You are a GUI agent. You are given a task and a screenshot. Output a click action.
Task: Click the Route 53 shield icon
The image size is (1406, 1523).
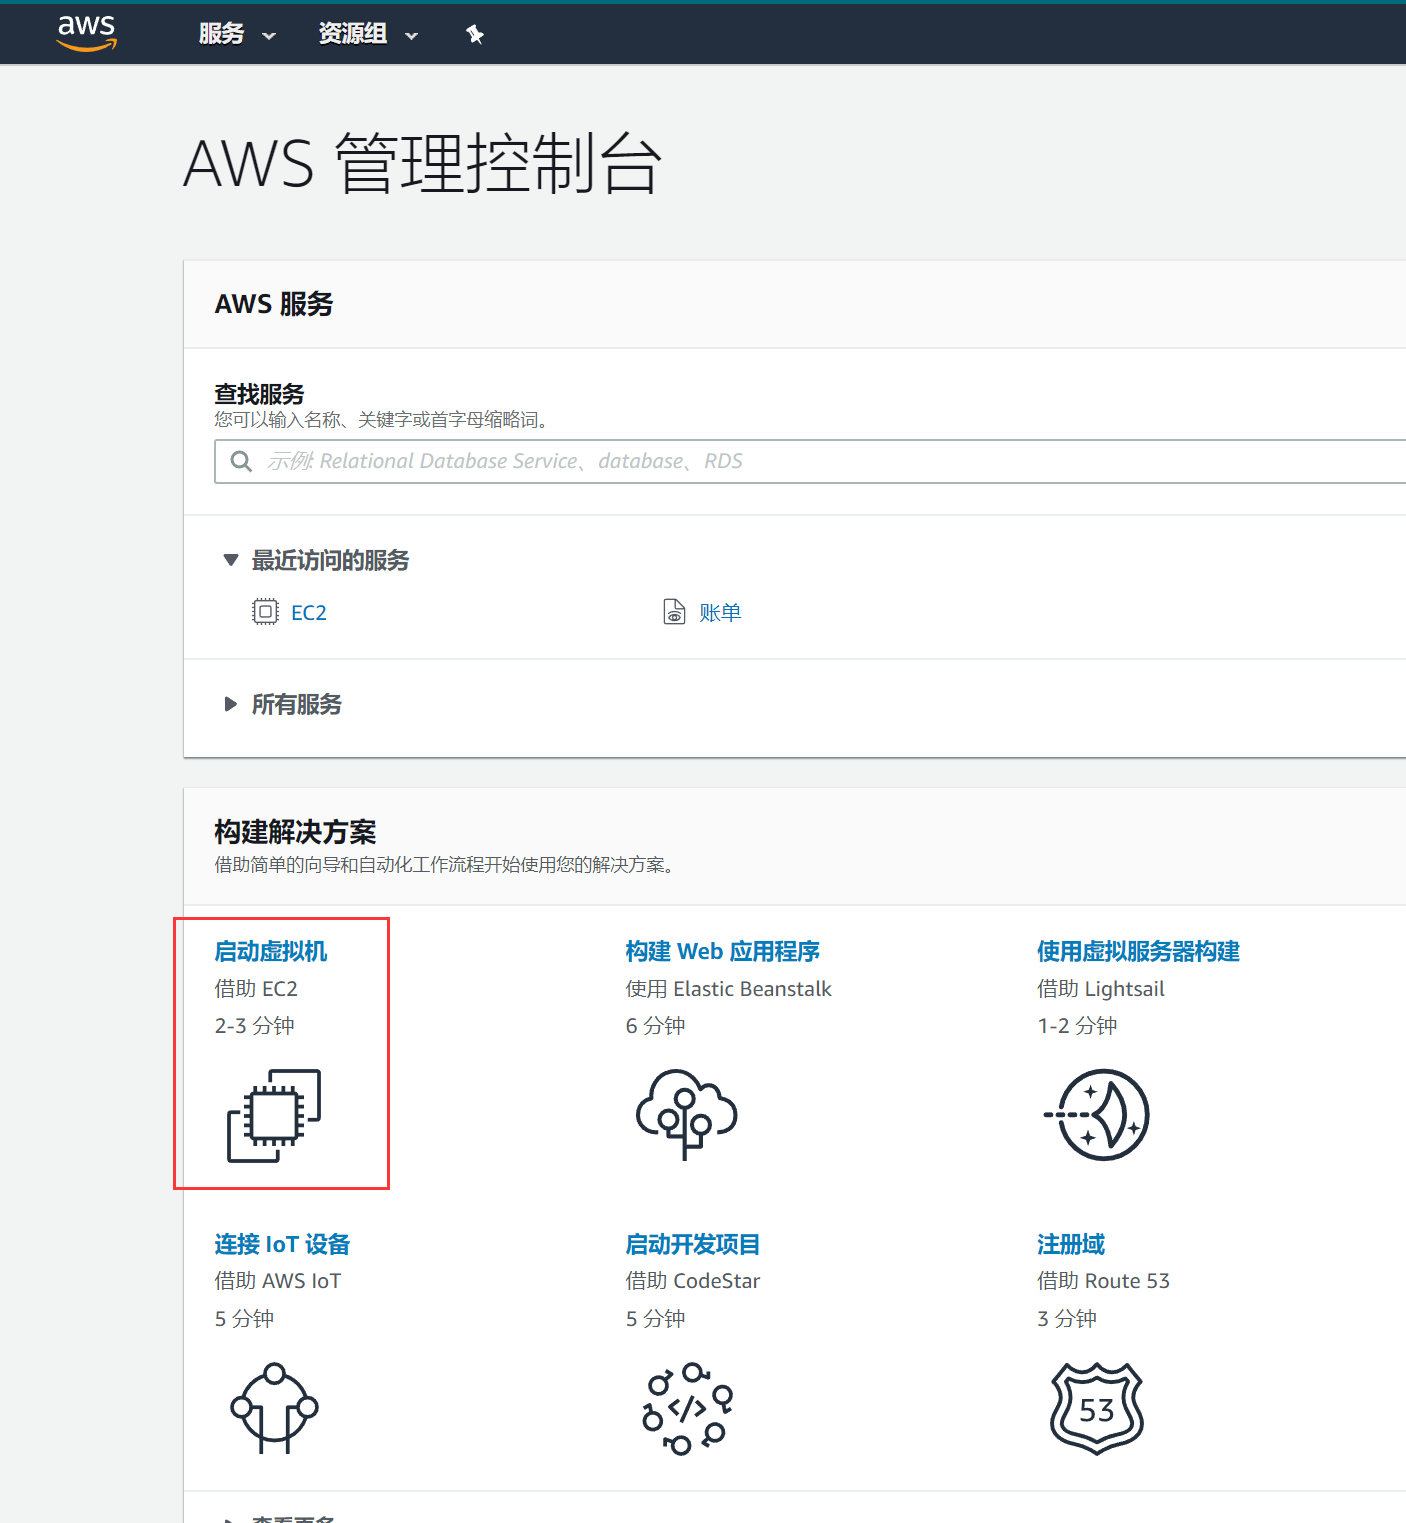click(x=1097, y=1408)
